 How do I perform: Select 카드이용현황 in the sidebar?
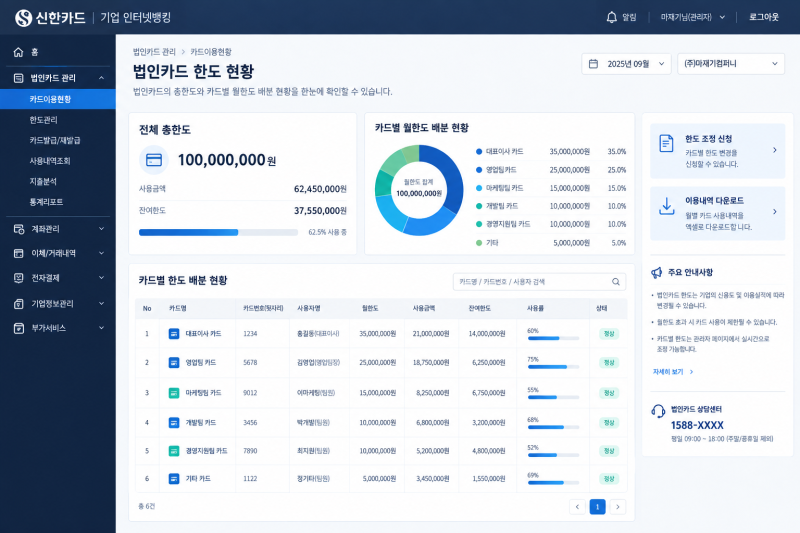(x=58, y=99)
